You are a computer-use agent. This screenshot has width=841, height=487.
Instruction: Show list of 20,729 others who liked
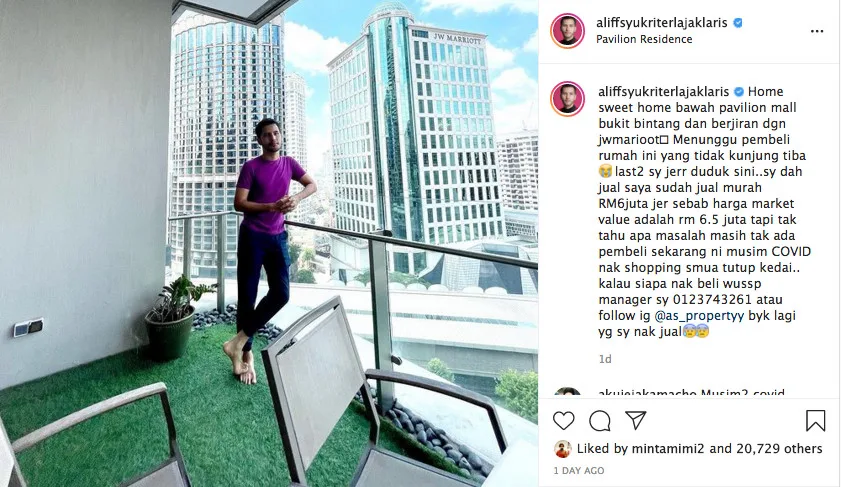tap(779, 448)
